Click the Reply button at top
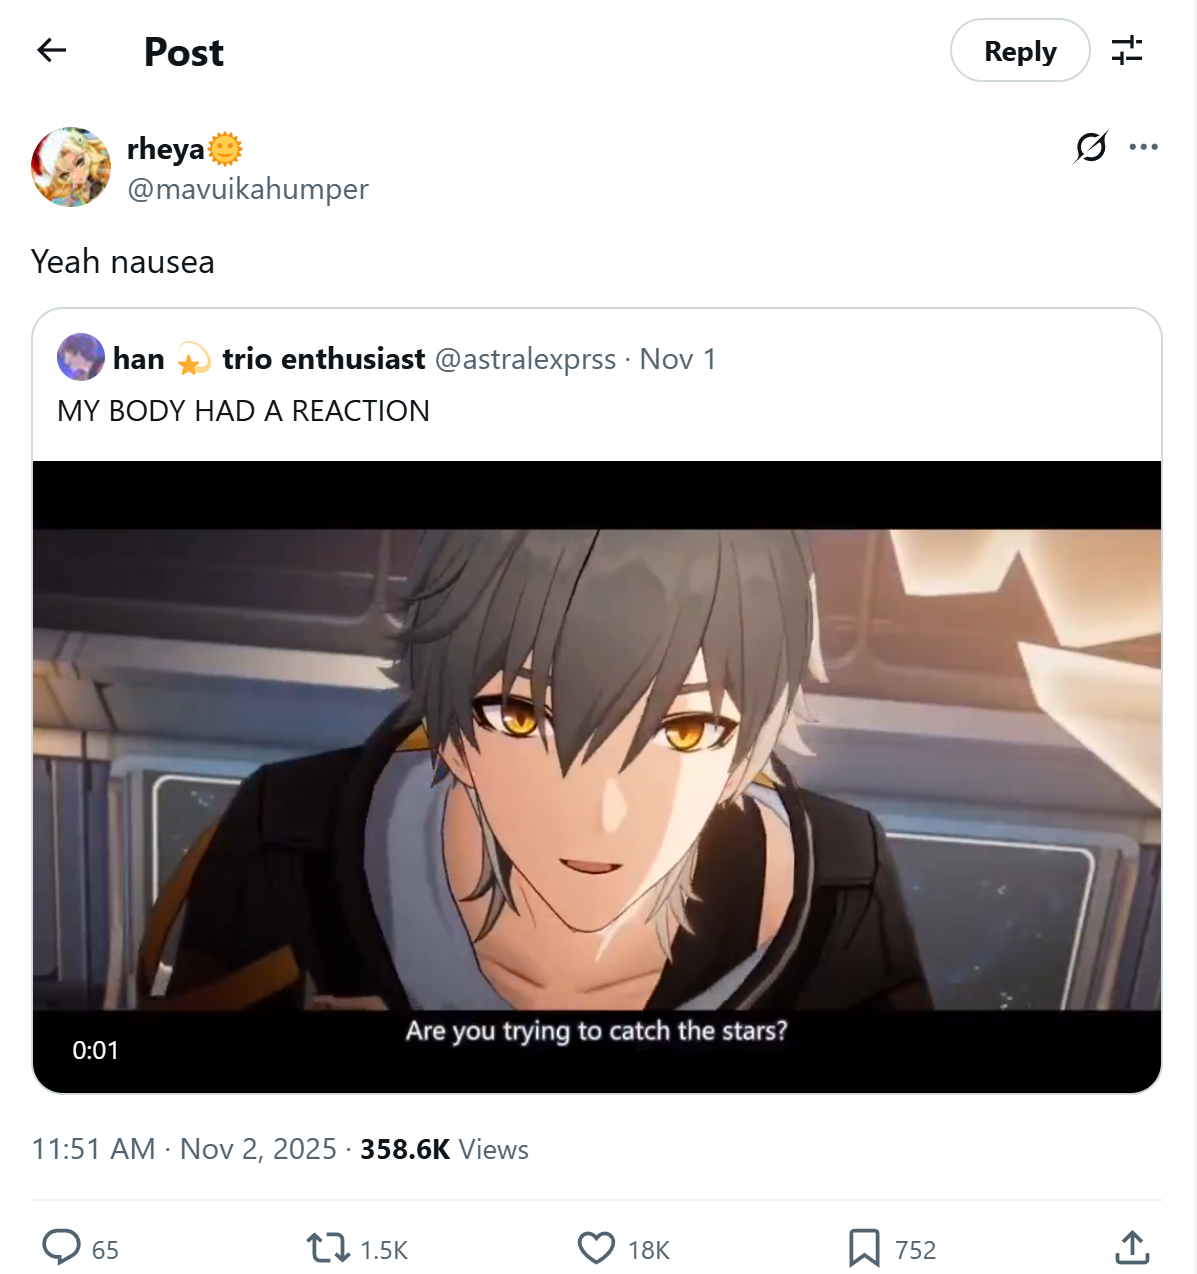 coord(1020,50)
